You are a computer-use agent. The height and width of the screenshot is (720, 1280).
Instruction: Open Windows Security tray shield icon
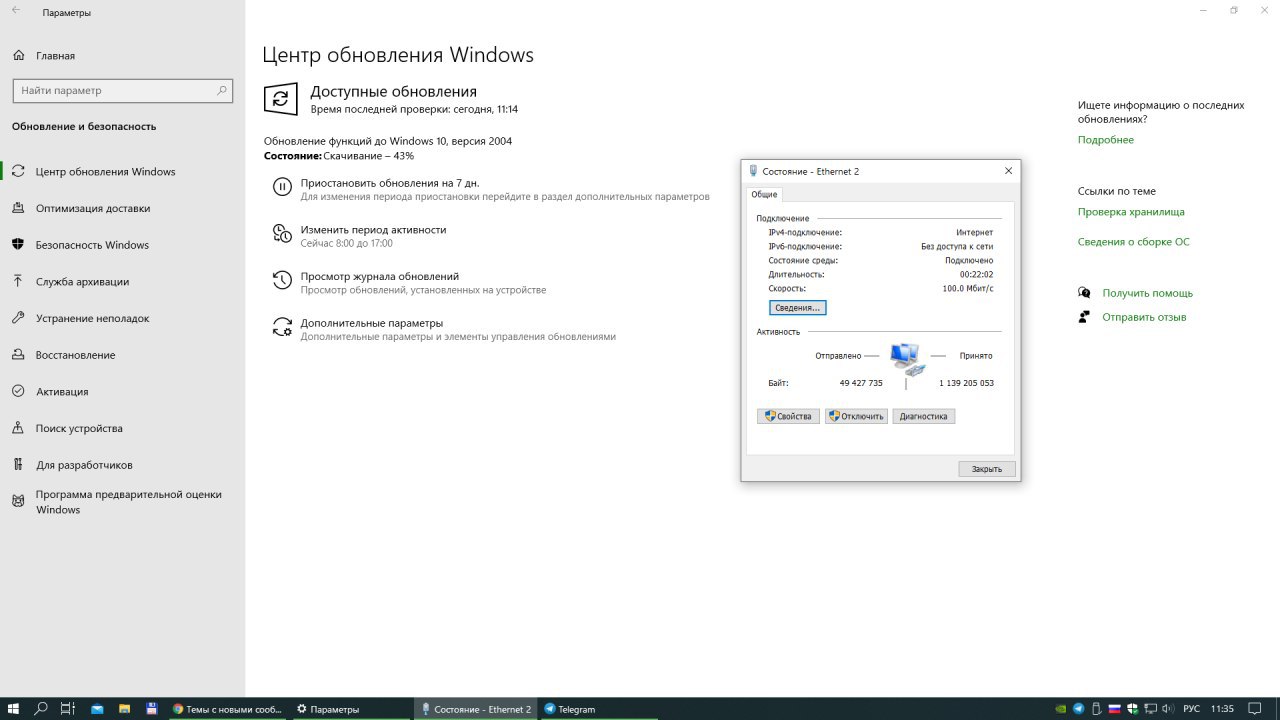point(1132,709)
